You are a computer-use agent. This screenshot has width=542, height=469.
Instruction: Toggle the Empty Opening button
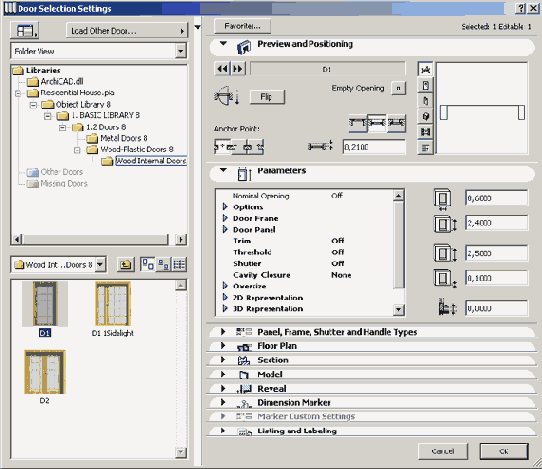(398, 88)
